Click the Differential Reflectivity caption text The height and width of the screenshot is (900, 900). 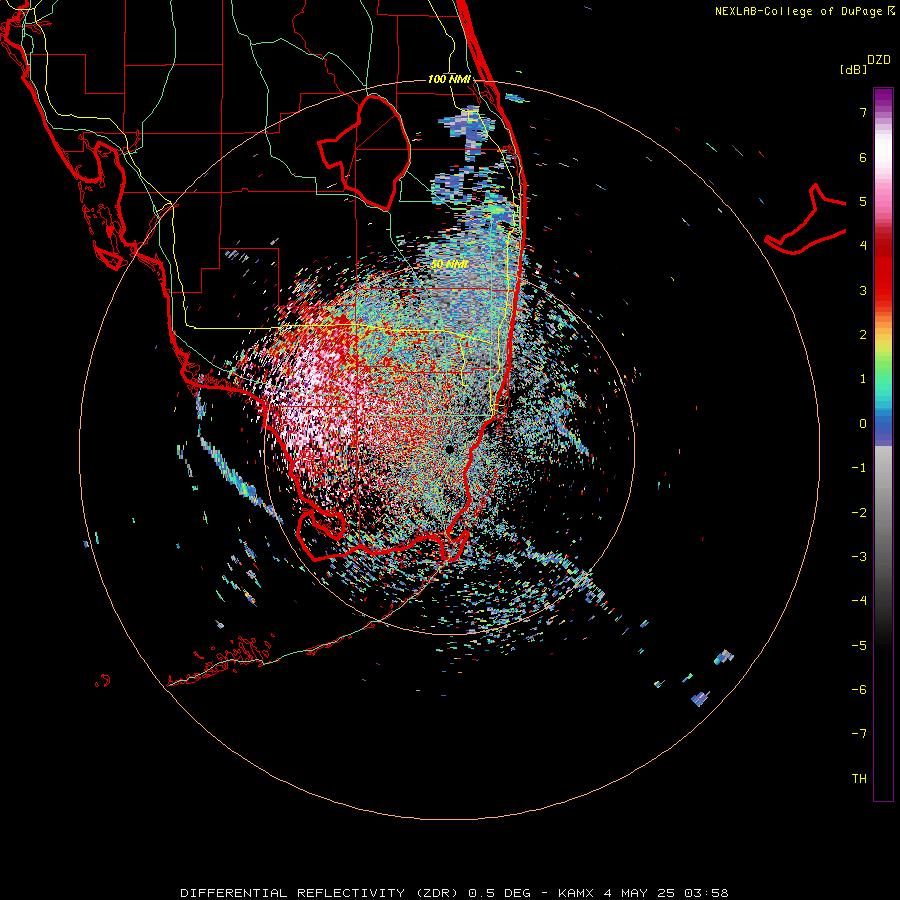click(454, 893)
